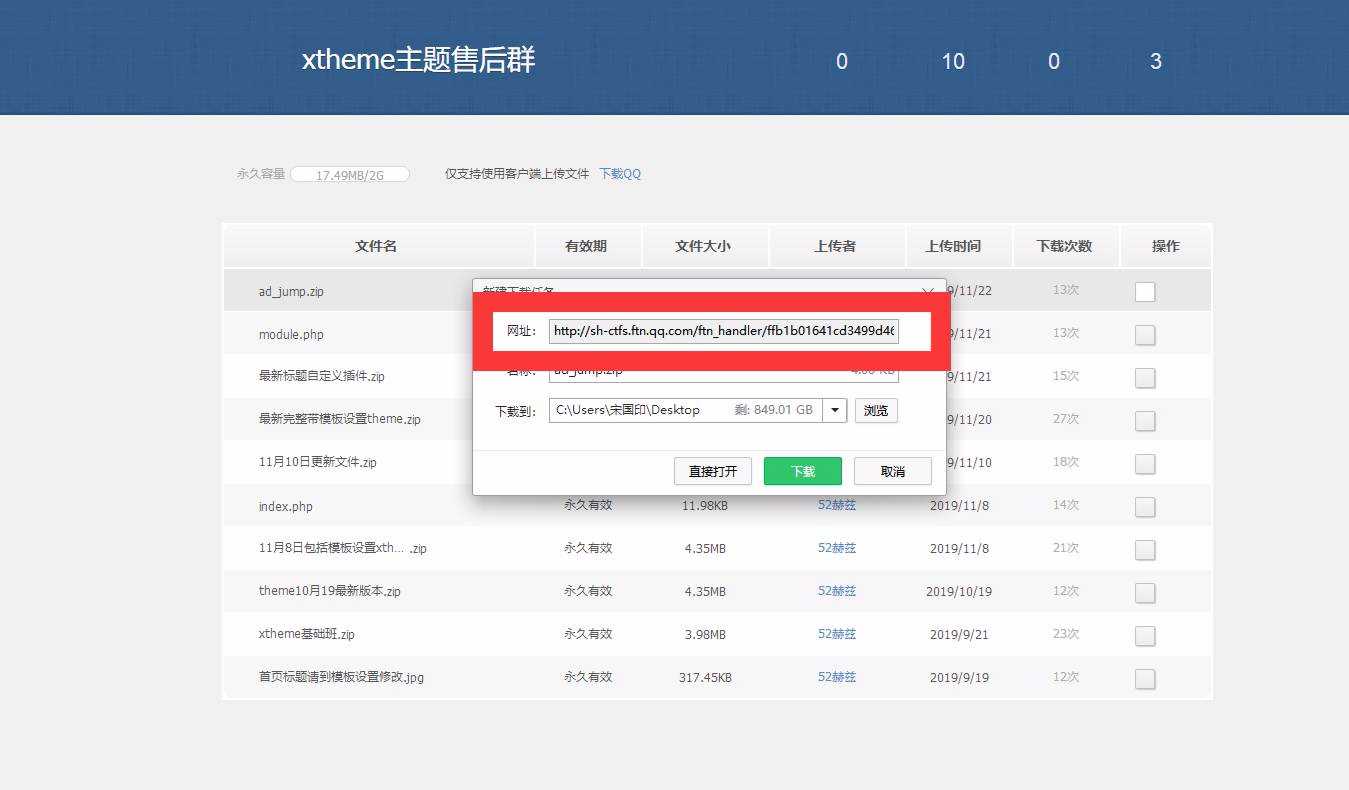Image resolution: width=1349 pixels, height=790 pixels.
Task: Click the 23次 download count
Action: click(1066, 634)
